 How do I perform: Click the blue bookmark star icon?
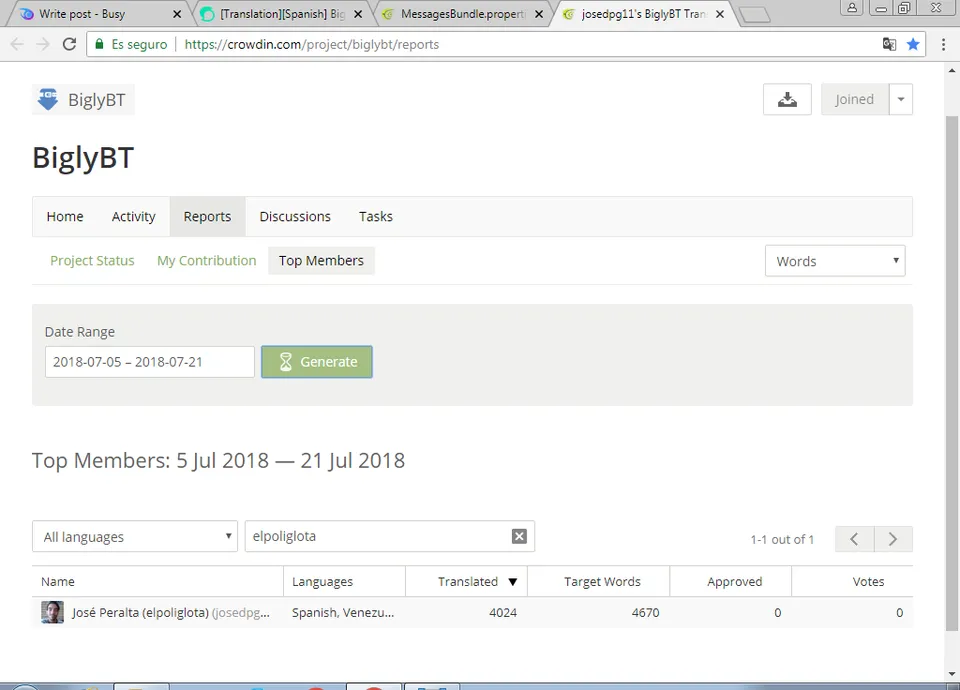pyautogui.click(x=913, y=44)
